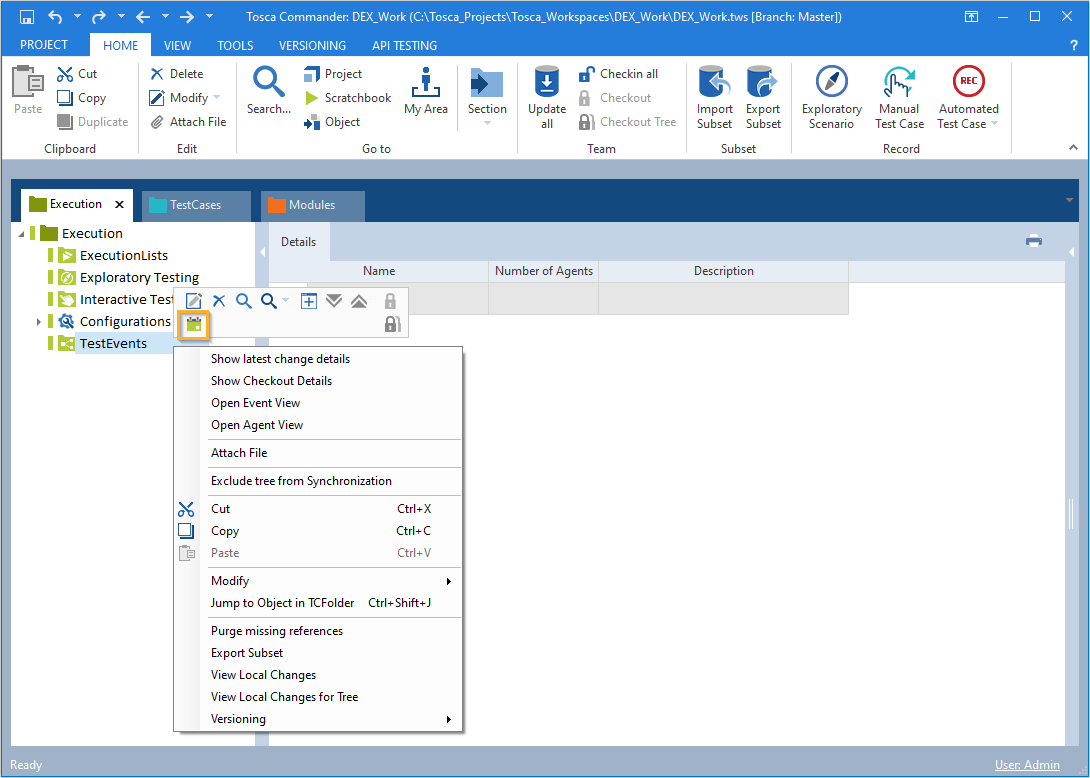Click the blue X delete icon in the mini toolbar

coord(219,301)
